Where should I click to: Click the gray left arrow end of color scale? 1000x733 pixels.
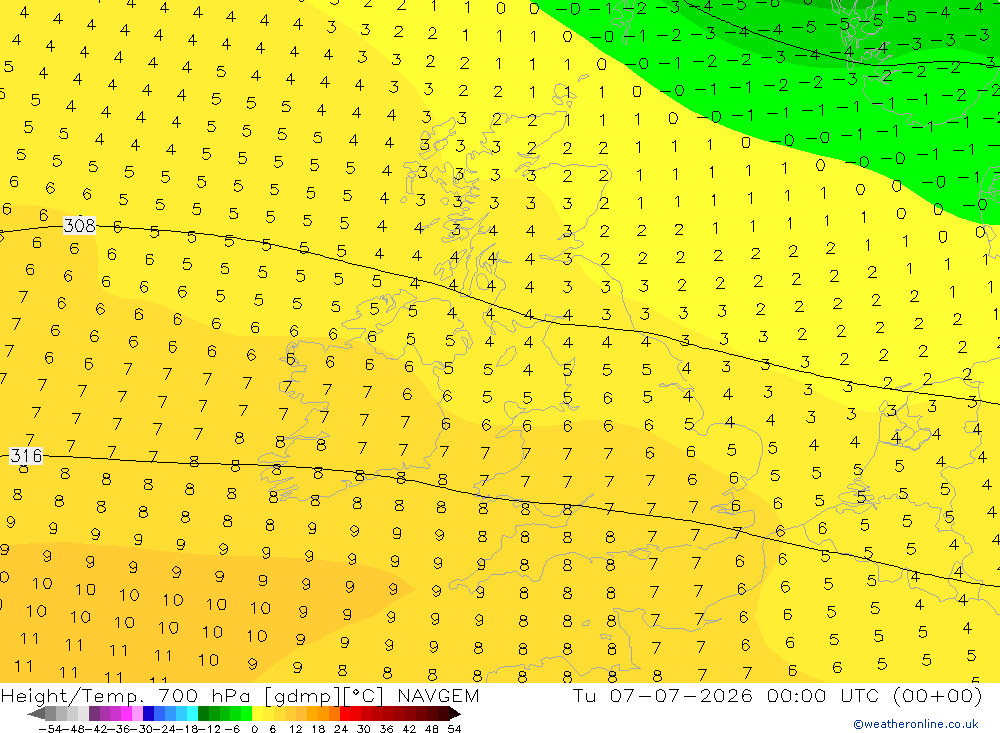tap(36, 714)
